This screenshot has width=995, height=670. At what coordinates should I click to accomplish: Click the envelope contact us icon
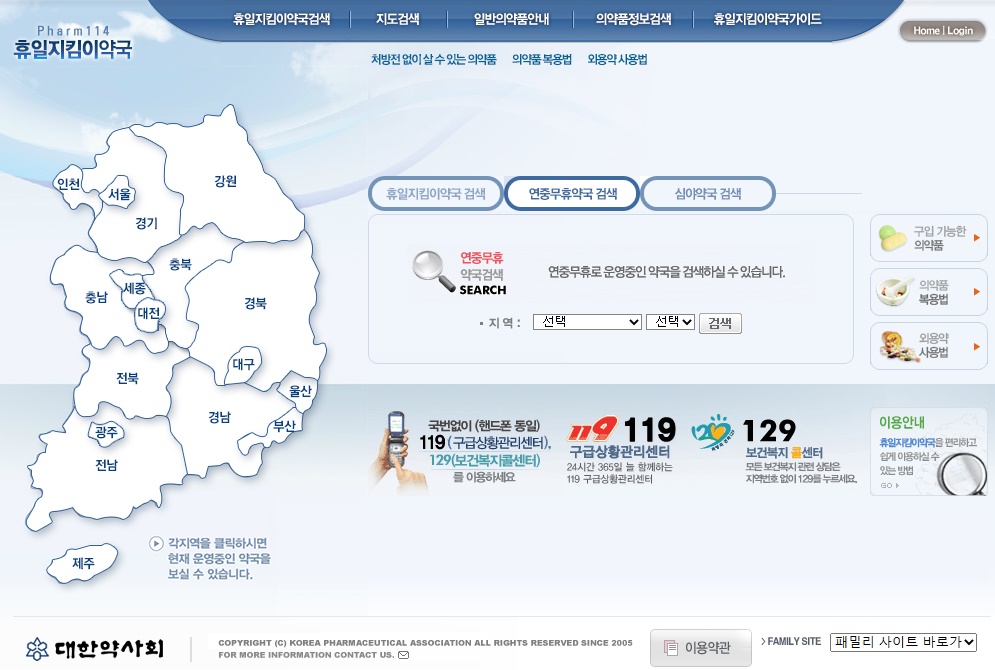(403, 655)
